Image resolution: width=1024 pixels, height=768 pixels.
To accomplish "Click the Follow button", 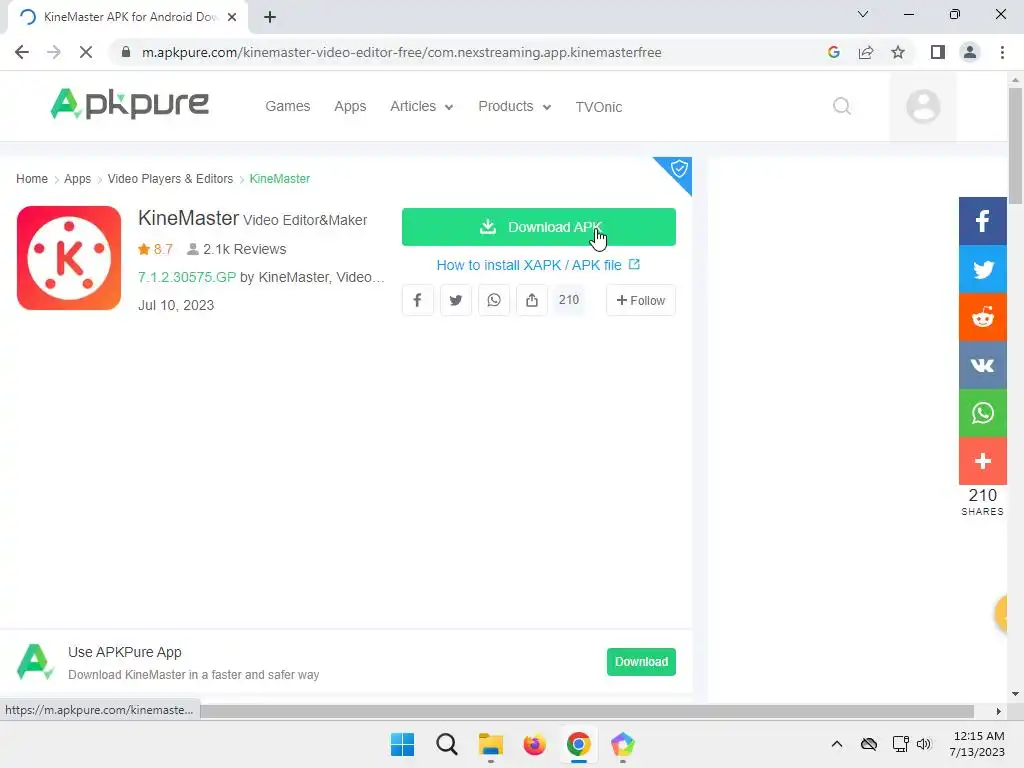I will (x=641, y=300).
